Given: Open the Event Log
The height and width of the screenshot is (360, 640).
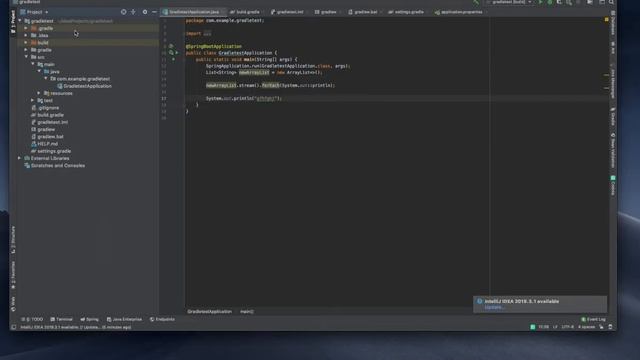Looking at the screenshot, I should [593, 319].
